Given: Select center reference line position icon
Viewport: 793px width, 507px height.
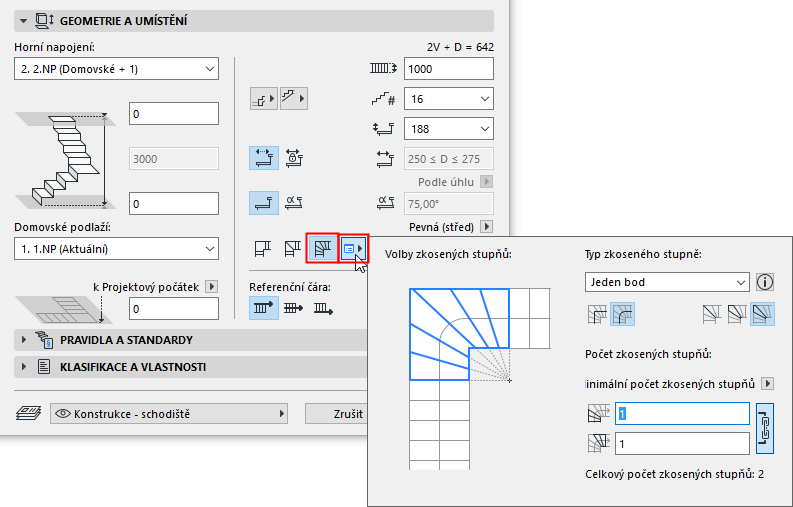Looking at the screenshot, I should click(294, 310).
